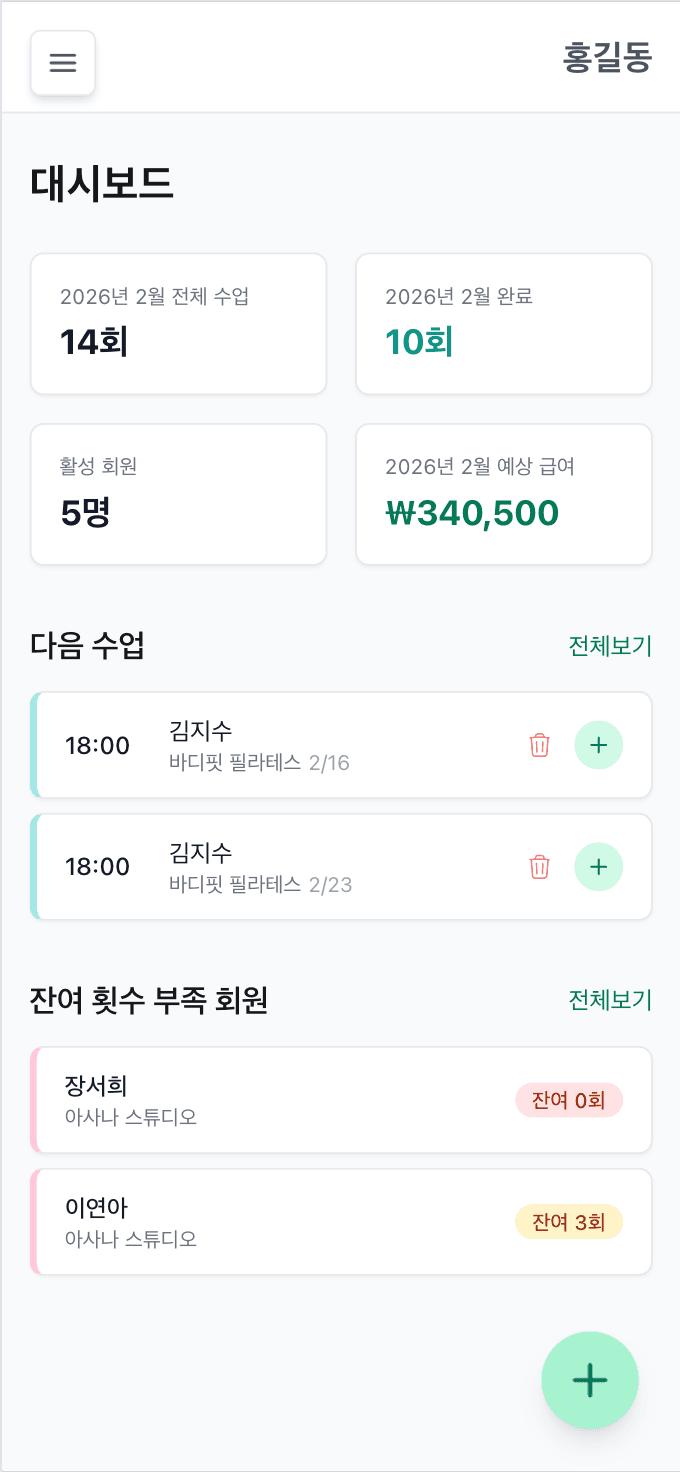Mark the 2/23 김지수 class as completed

click(599, 867)
